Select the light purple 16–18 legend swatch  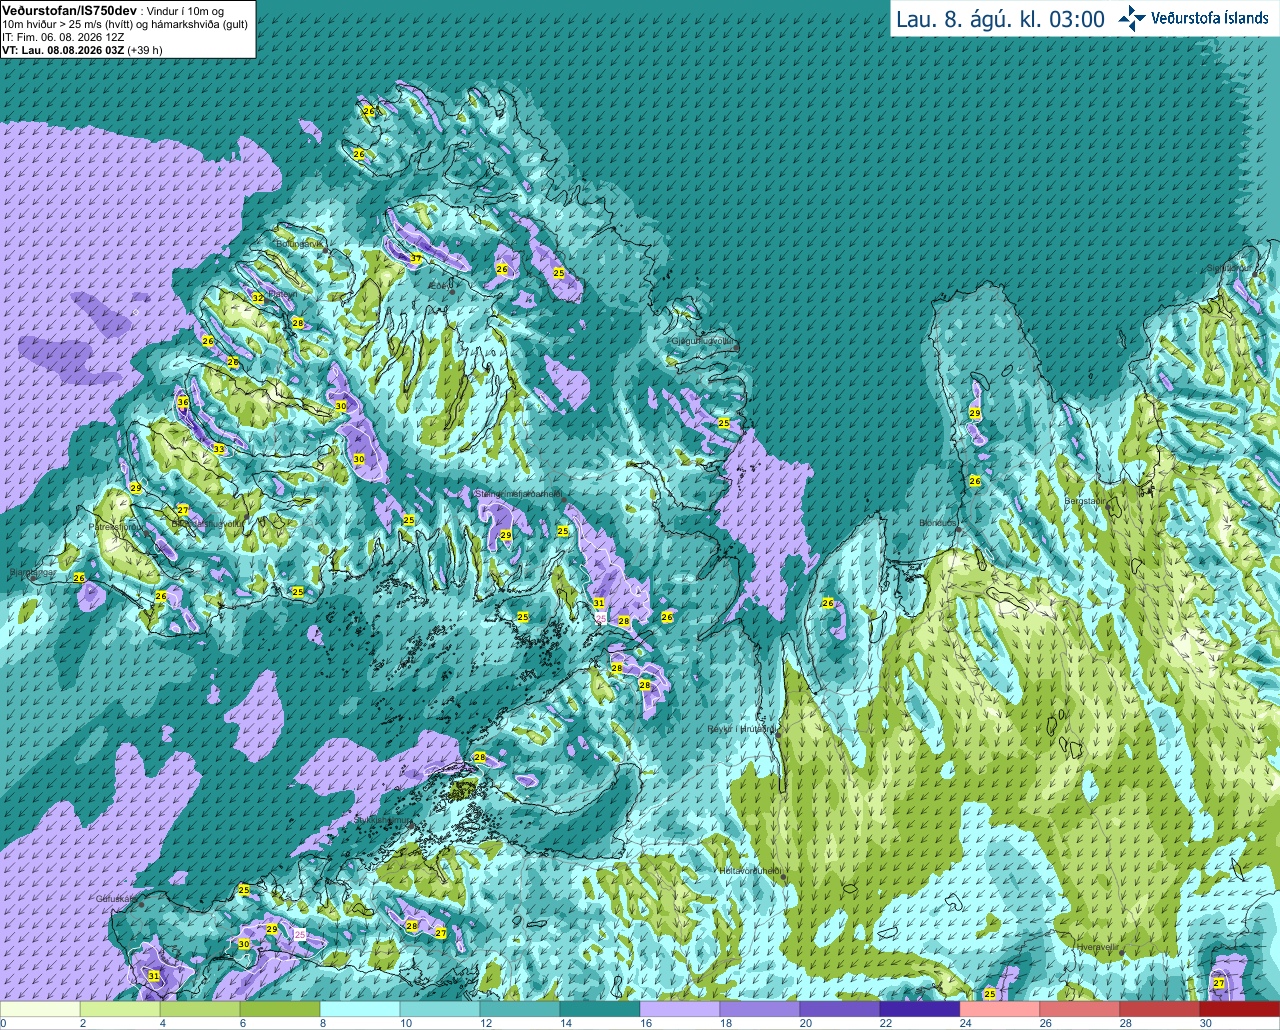680,1010
